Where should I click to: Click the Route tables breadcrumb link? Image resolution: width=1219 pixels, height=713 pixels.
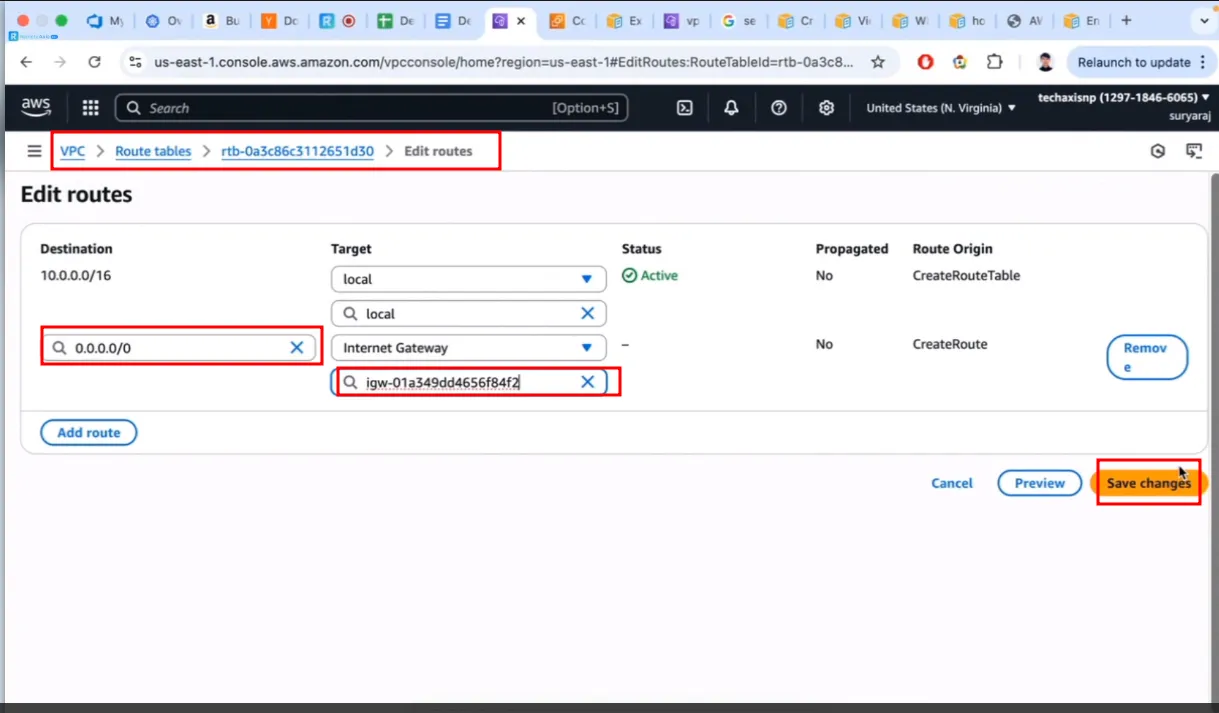click(x=153, y=151)
